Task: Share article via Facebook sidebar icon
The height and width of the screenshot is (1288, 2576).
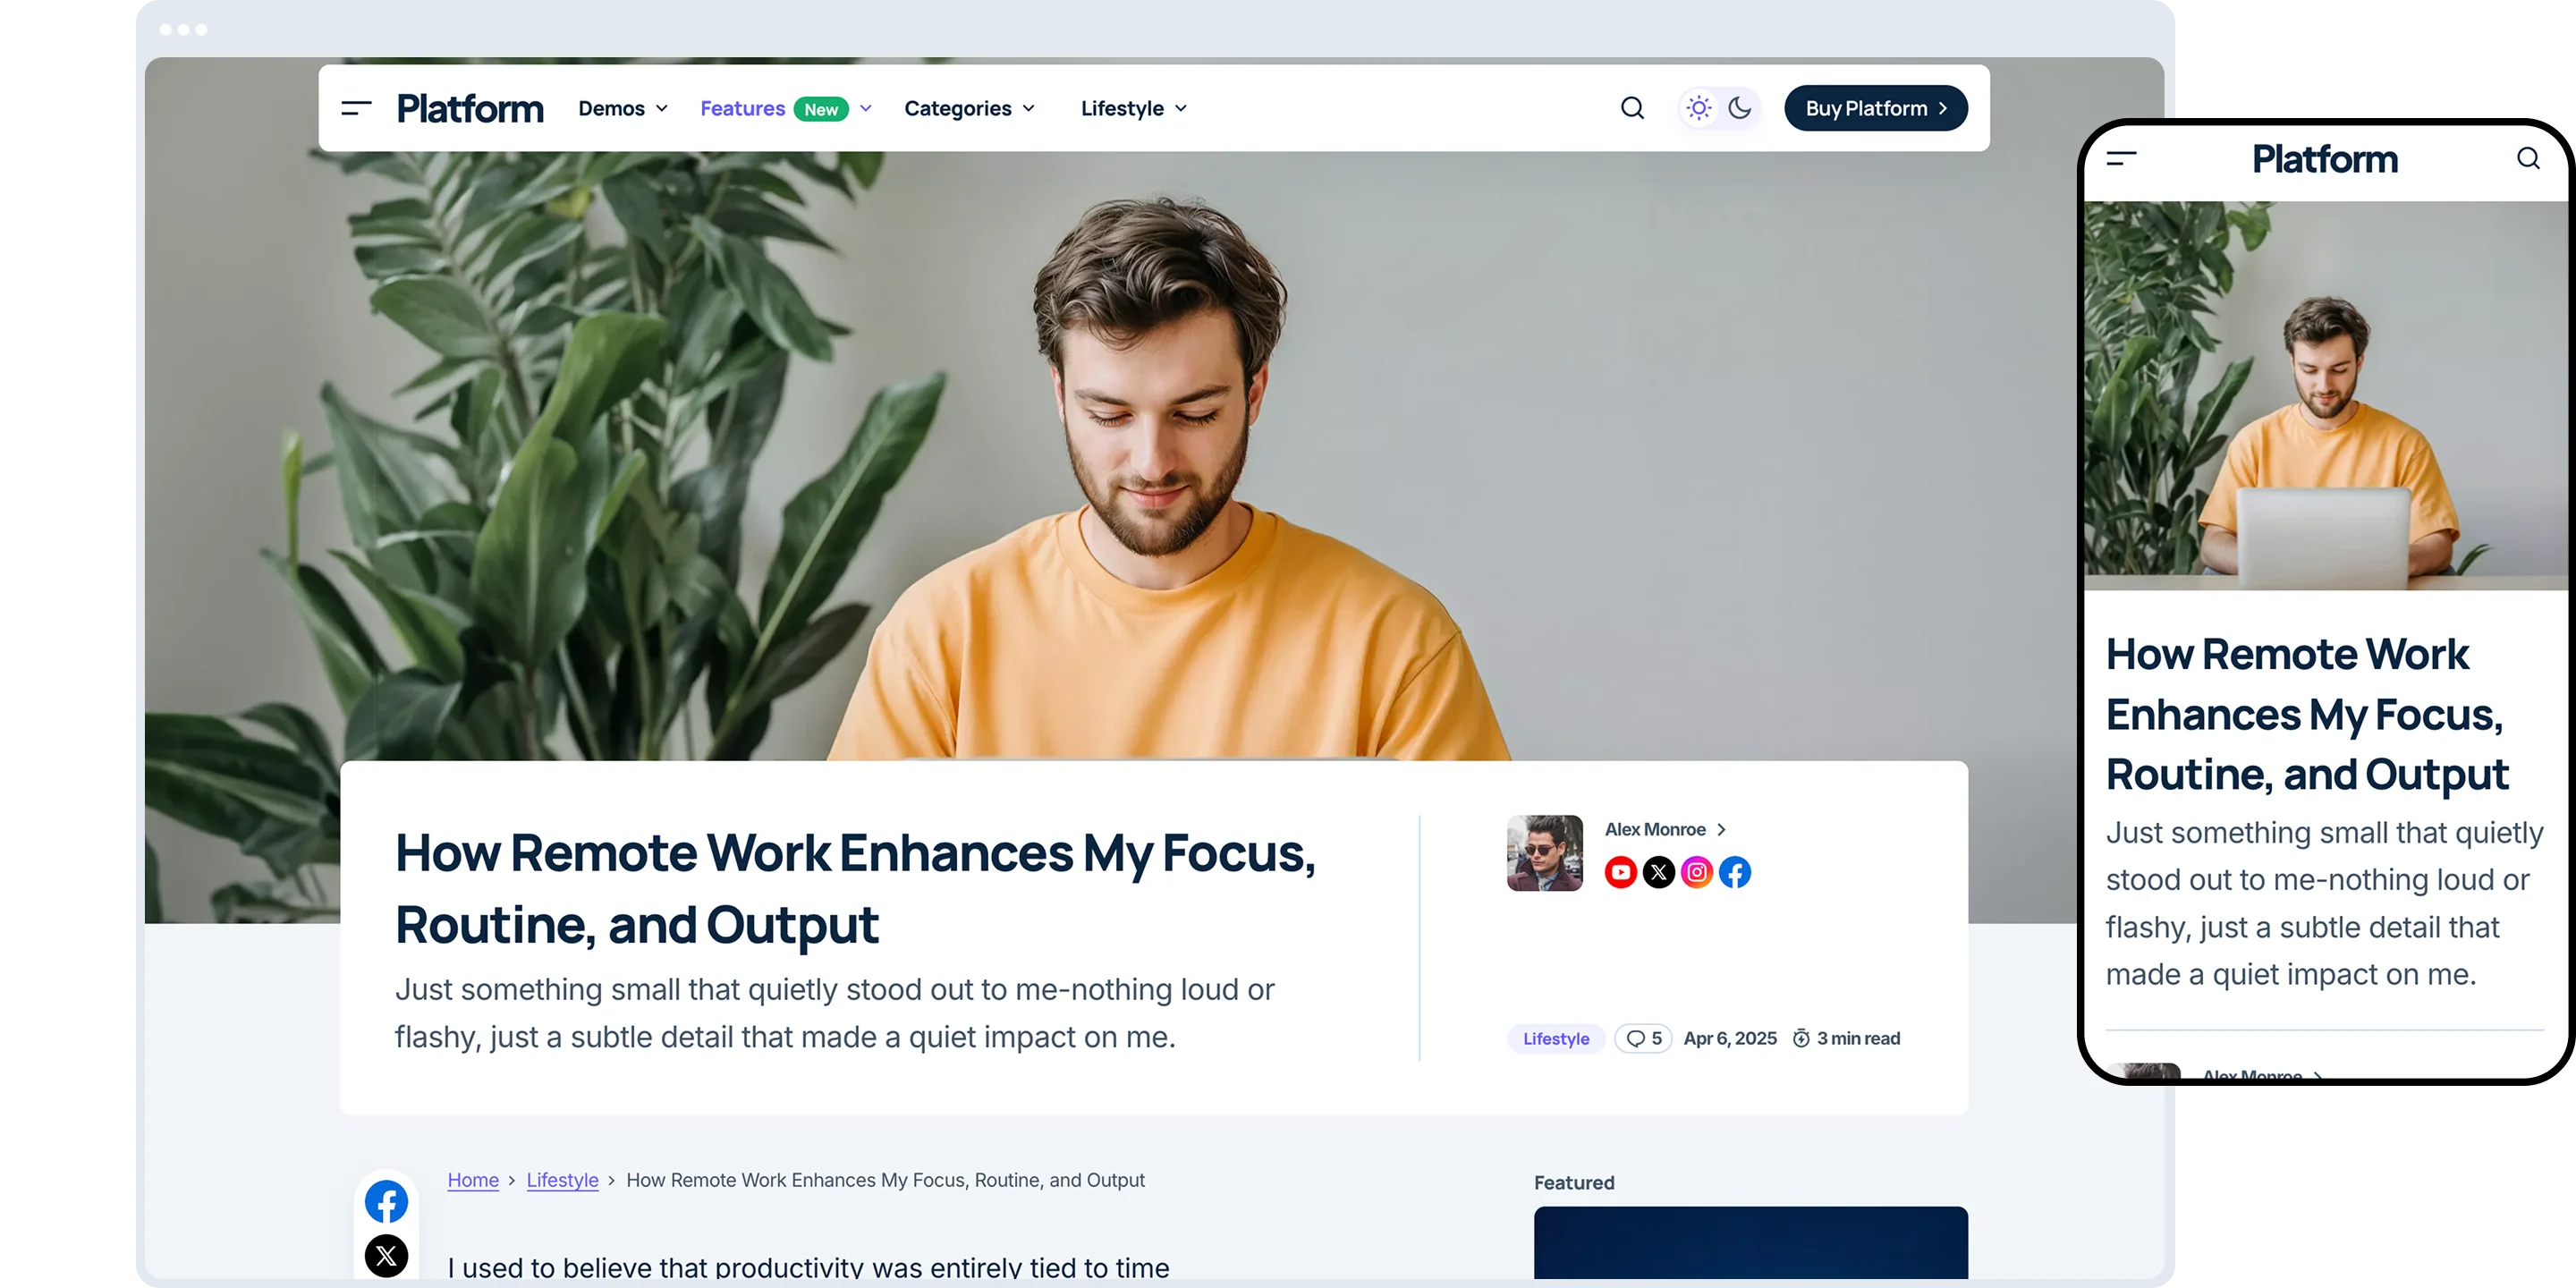Action: click(386, 1201)
